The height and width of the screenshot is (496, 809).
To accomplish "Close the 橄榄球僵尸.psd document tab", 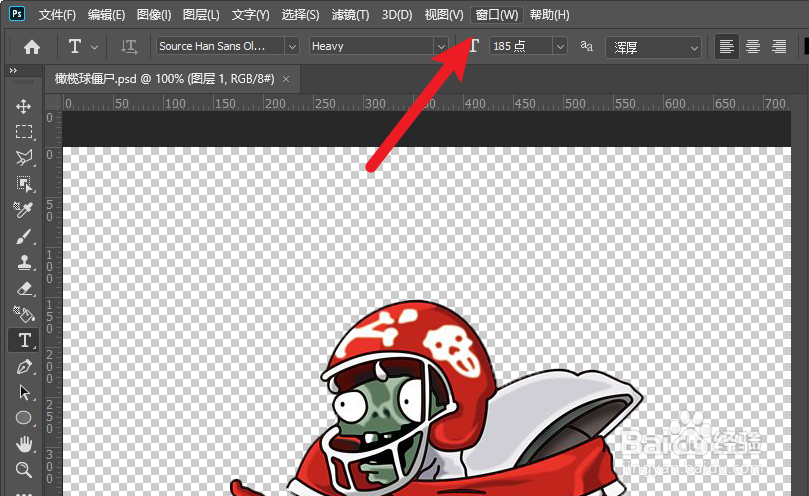I will (x=286, y=79).
